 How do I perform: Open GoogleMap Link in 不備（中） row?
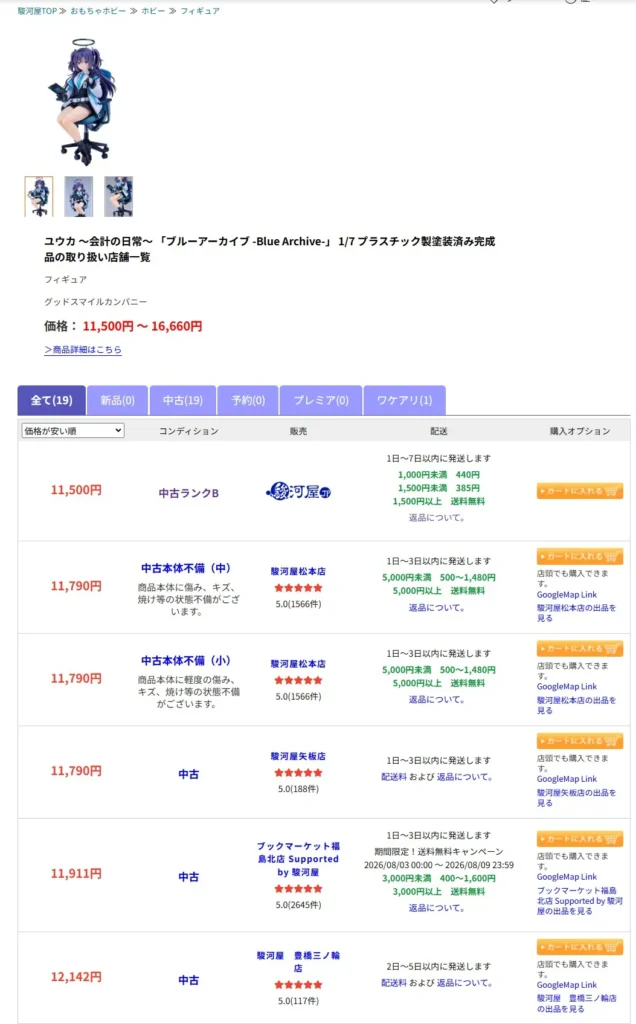567,595
